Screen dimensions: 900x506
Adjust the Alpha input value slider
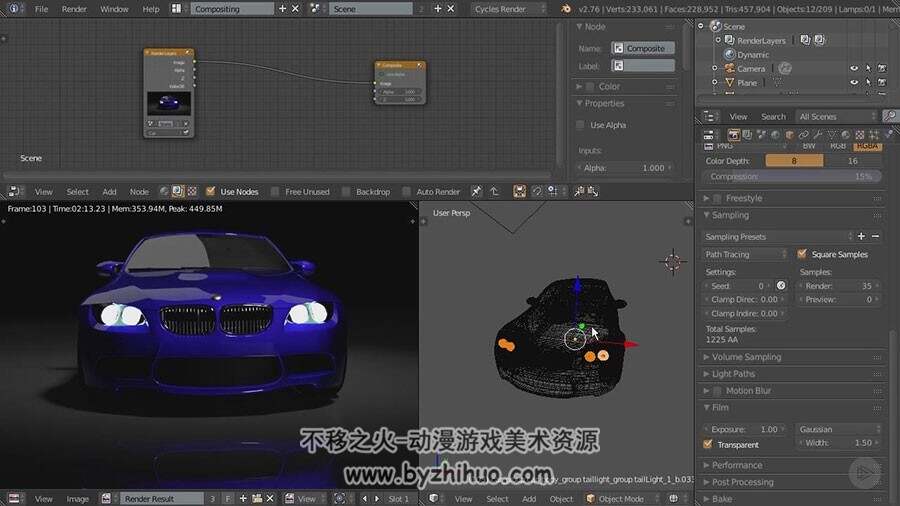coord(625,168)
